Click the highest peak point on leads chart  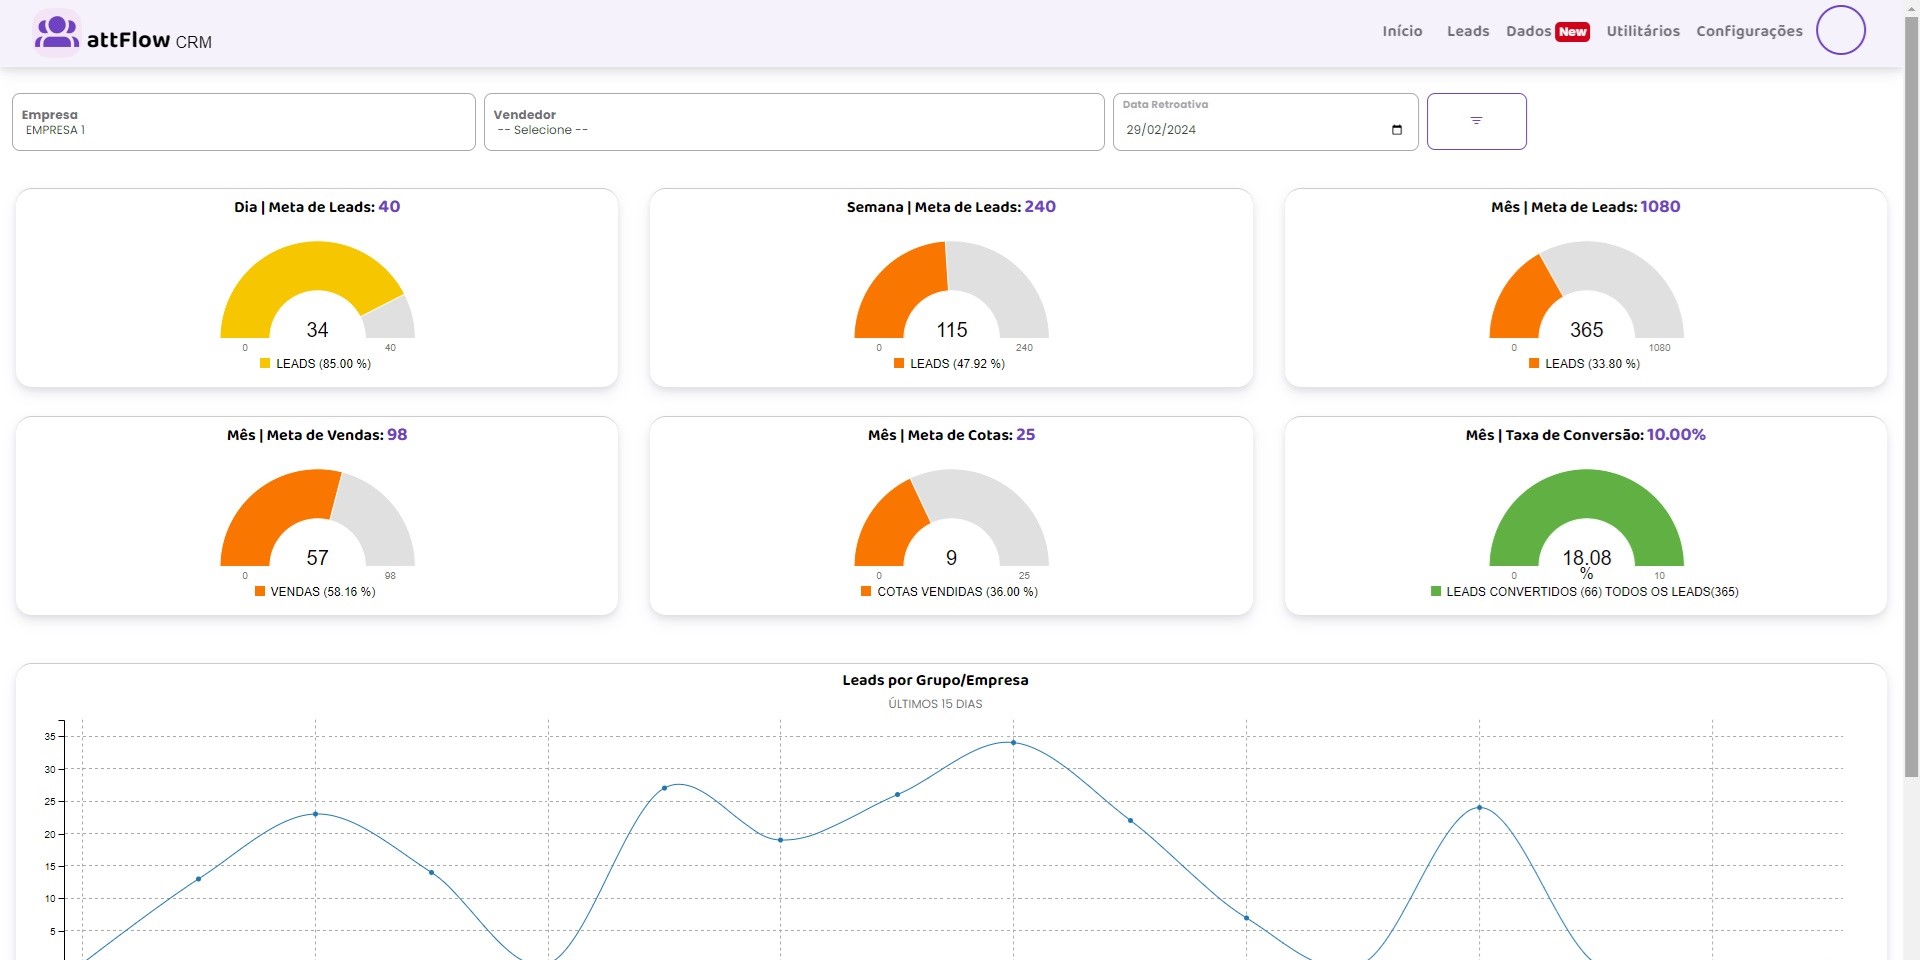pos(1013,743)
